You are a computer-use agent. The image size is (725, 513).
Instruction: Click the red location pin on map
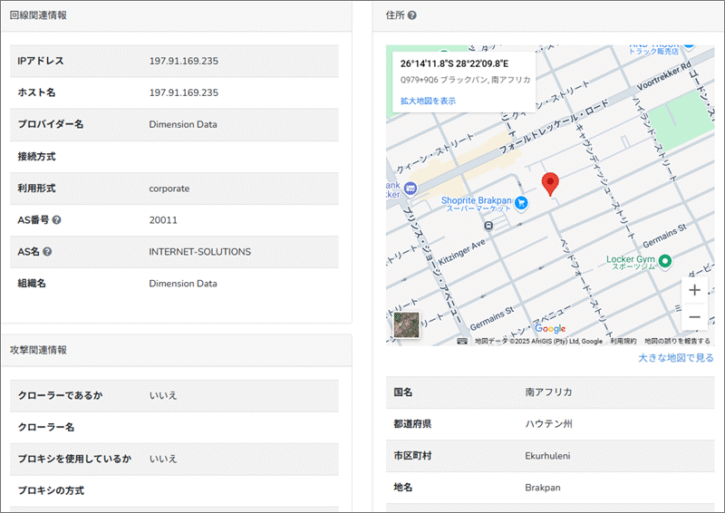[550, 183]
